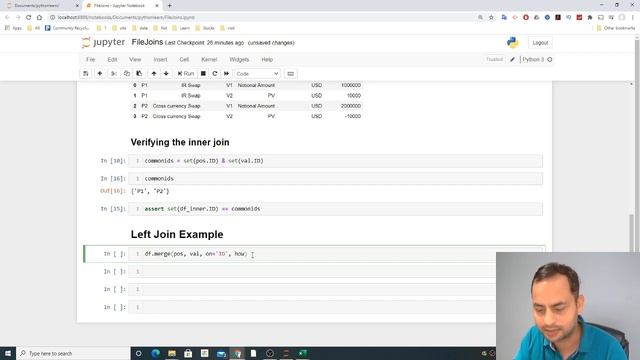Viewport: 640px width, 360px height.
Task: Open the Stocks bookmark folder
Action: pyautogui.click(x=205, y=28)
